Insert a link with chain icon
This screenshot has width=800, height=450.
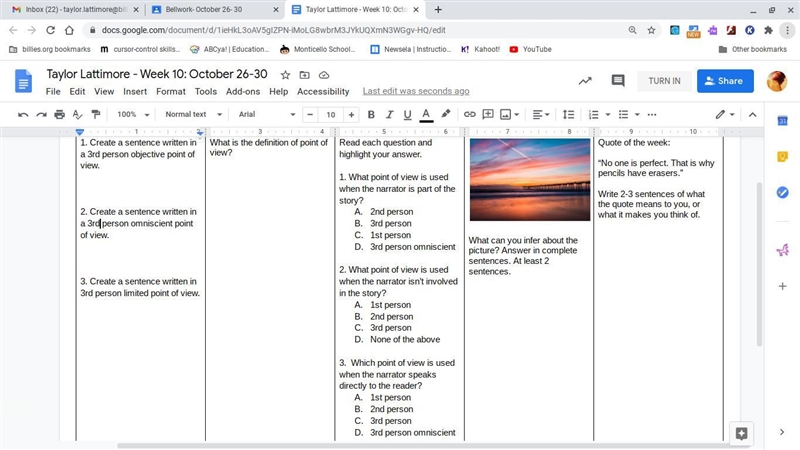point(469,115)
